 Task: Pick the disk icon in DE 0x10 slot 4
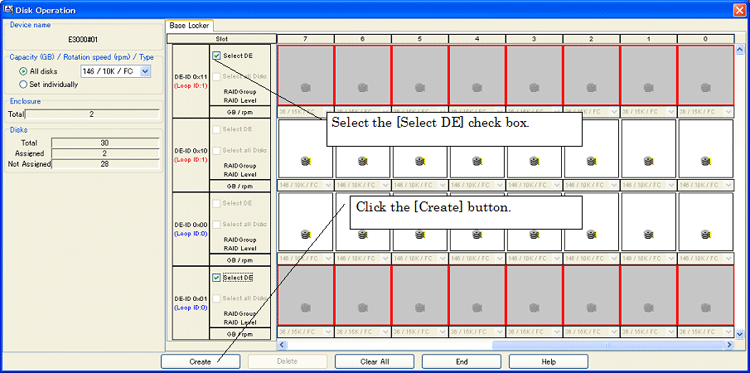(477, 161)
